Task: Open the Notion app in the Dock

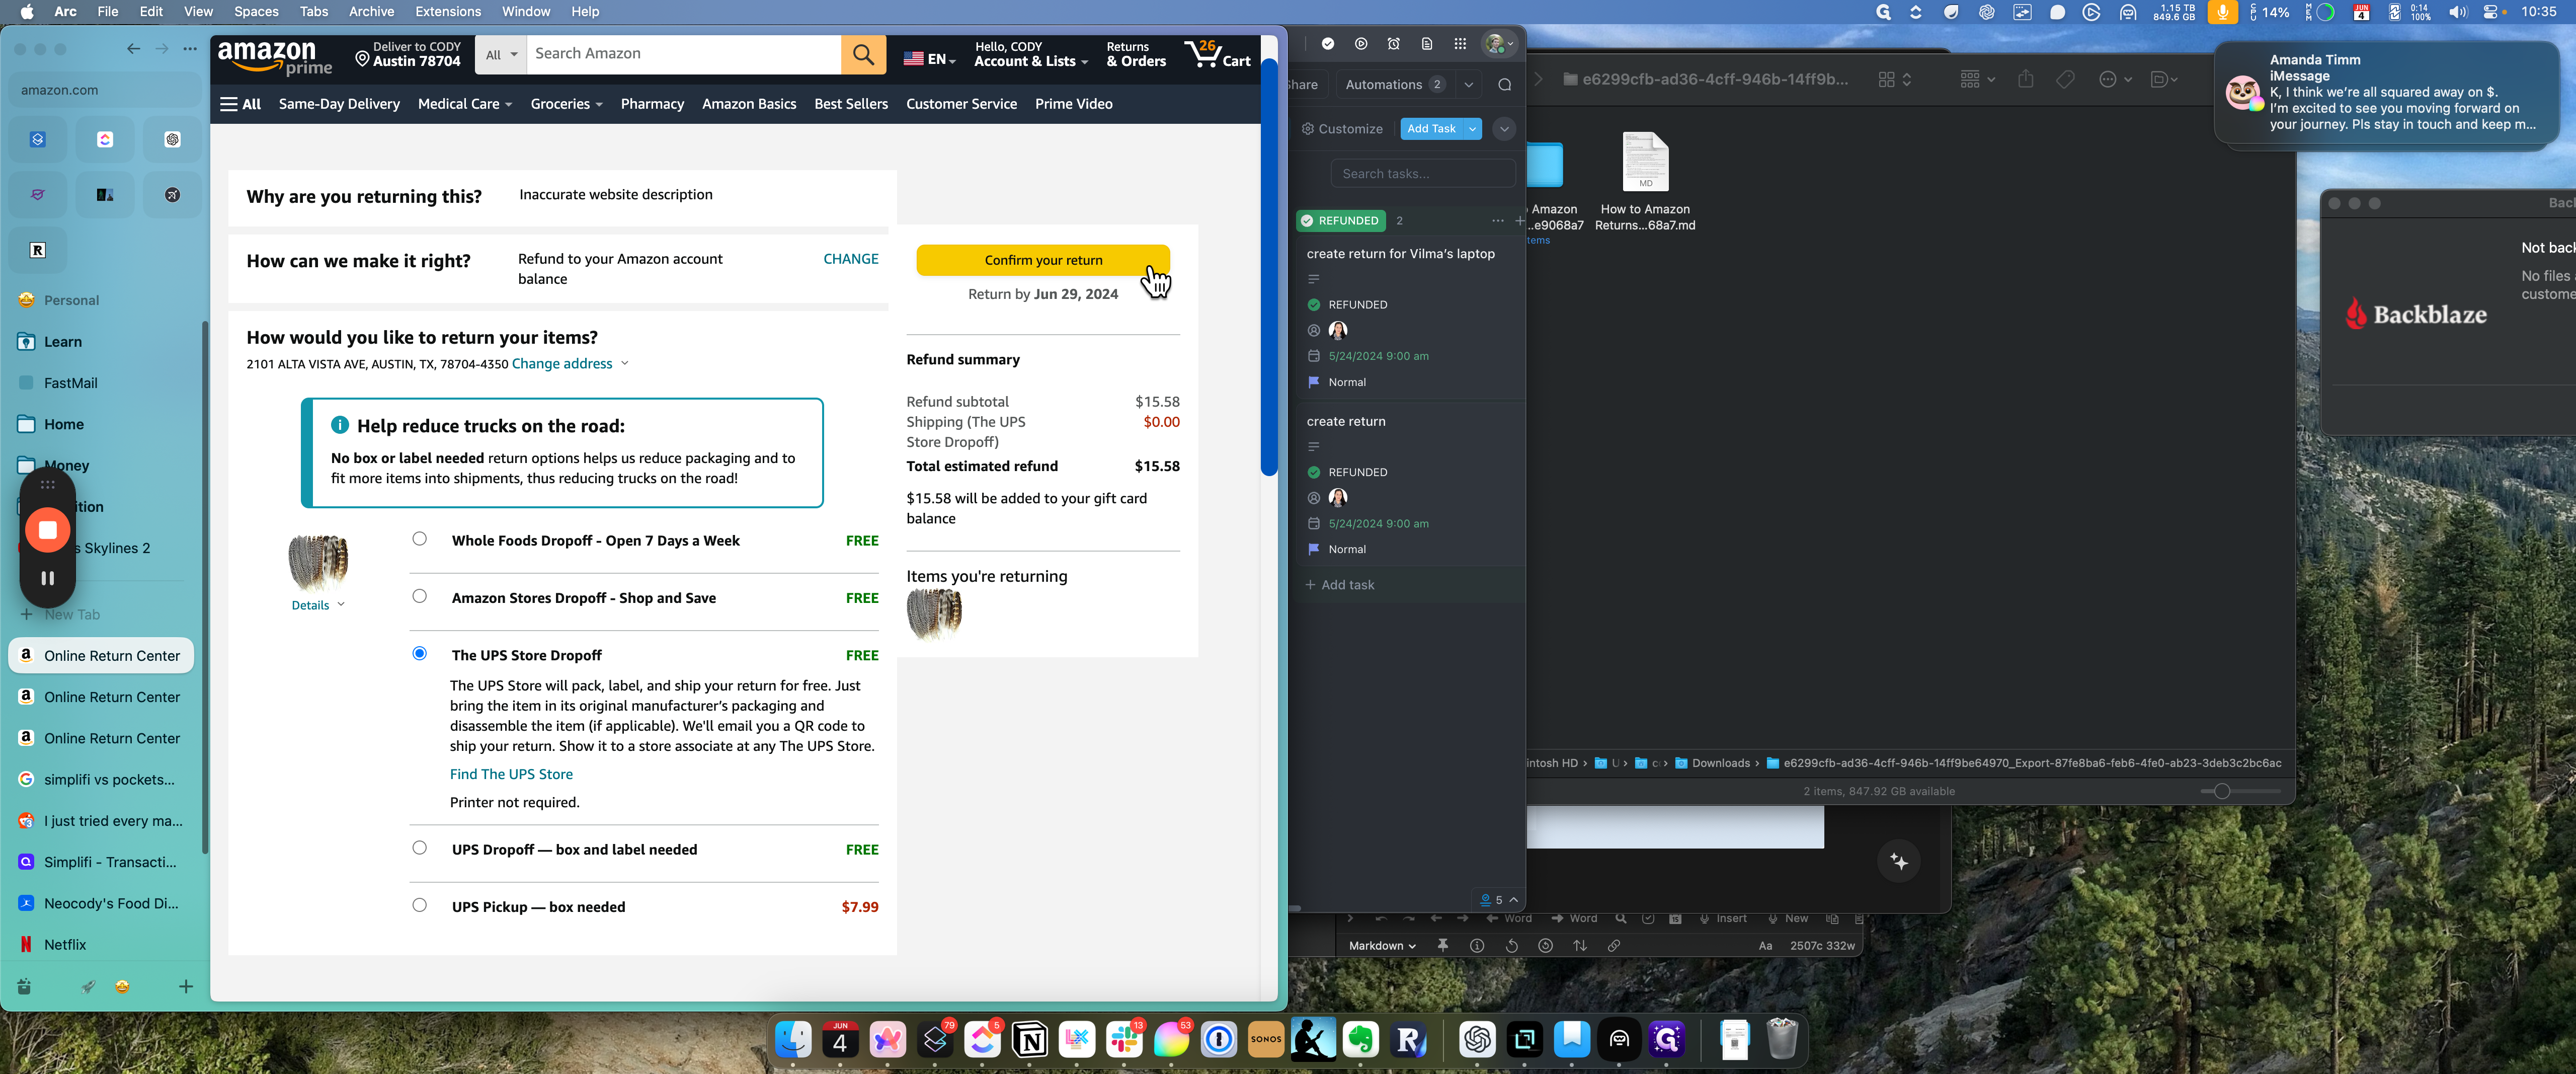Action: click(x=1030, y=1040)
